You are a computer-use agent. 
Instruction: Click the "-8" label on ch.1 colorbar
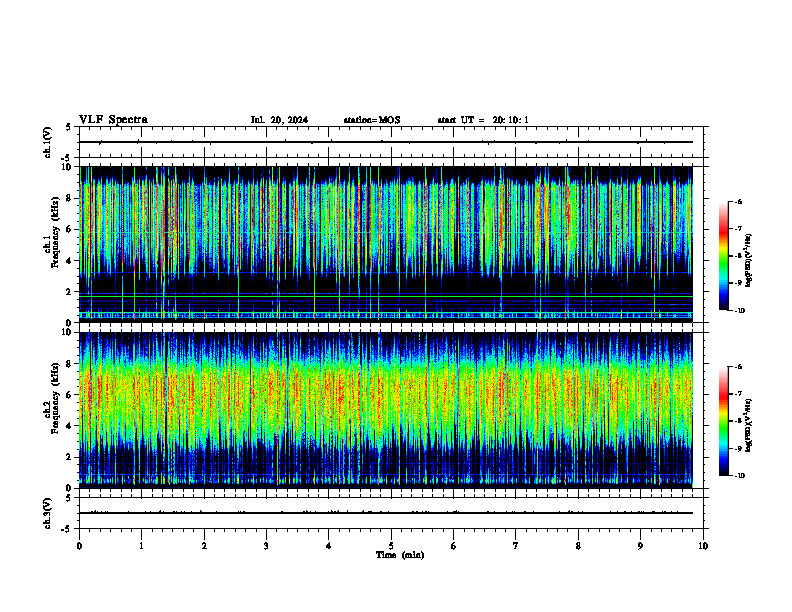(x=739, y=256)
